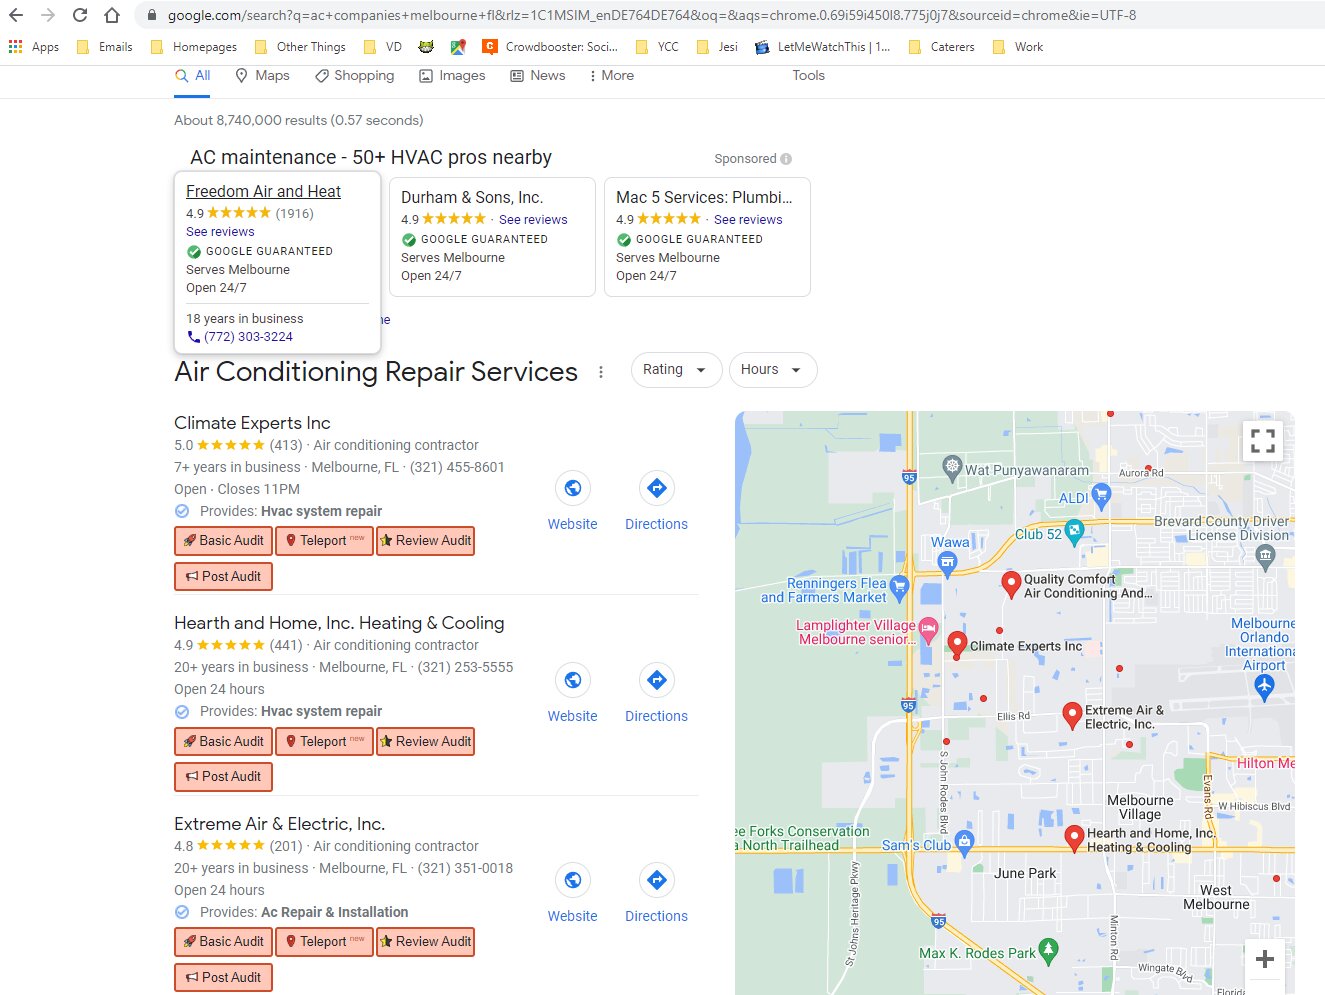Open the Apps grid in bookmarks bar

[x=33, y=47]
